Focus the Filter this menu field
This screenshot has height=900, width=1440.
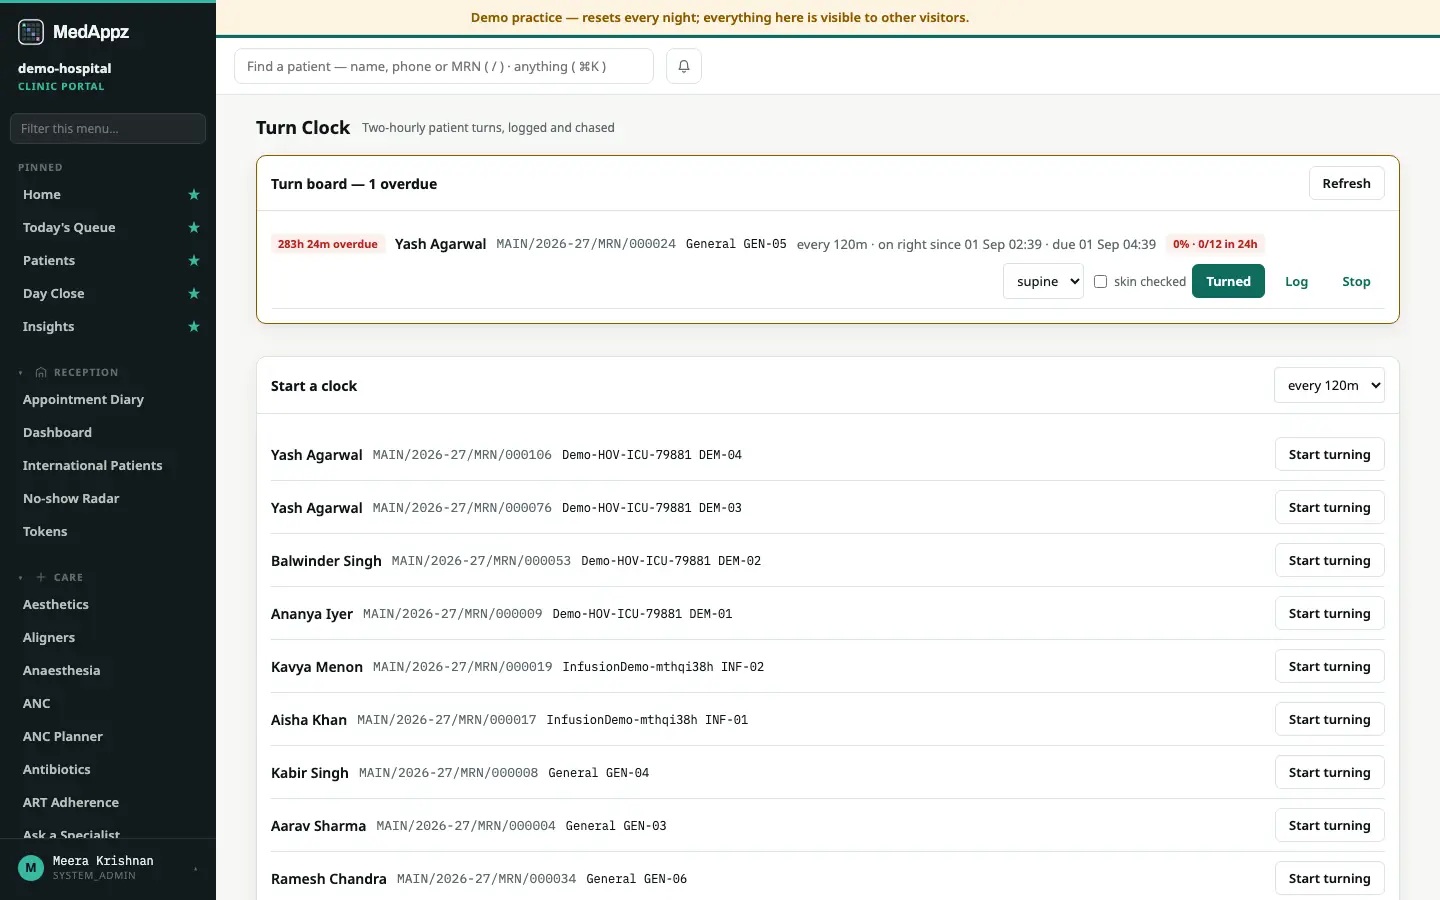coord(108,129)
